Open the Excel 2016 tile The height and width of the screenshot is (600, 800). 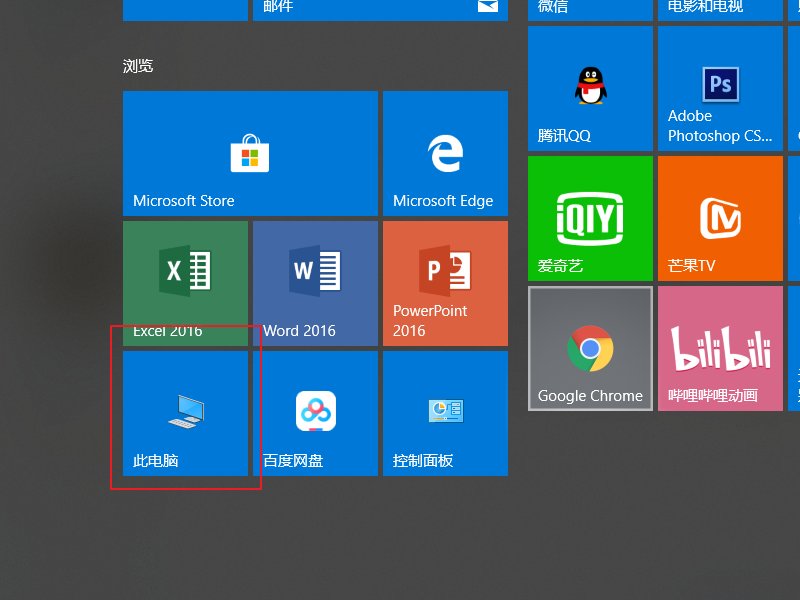pos(185,283)
